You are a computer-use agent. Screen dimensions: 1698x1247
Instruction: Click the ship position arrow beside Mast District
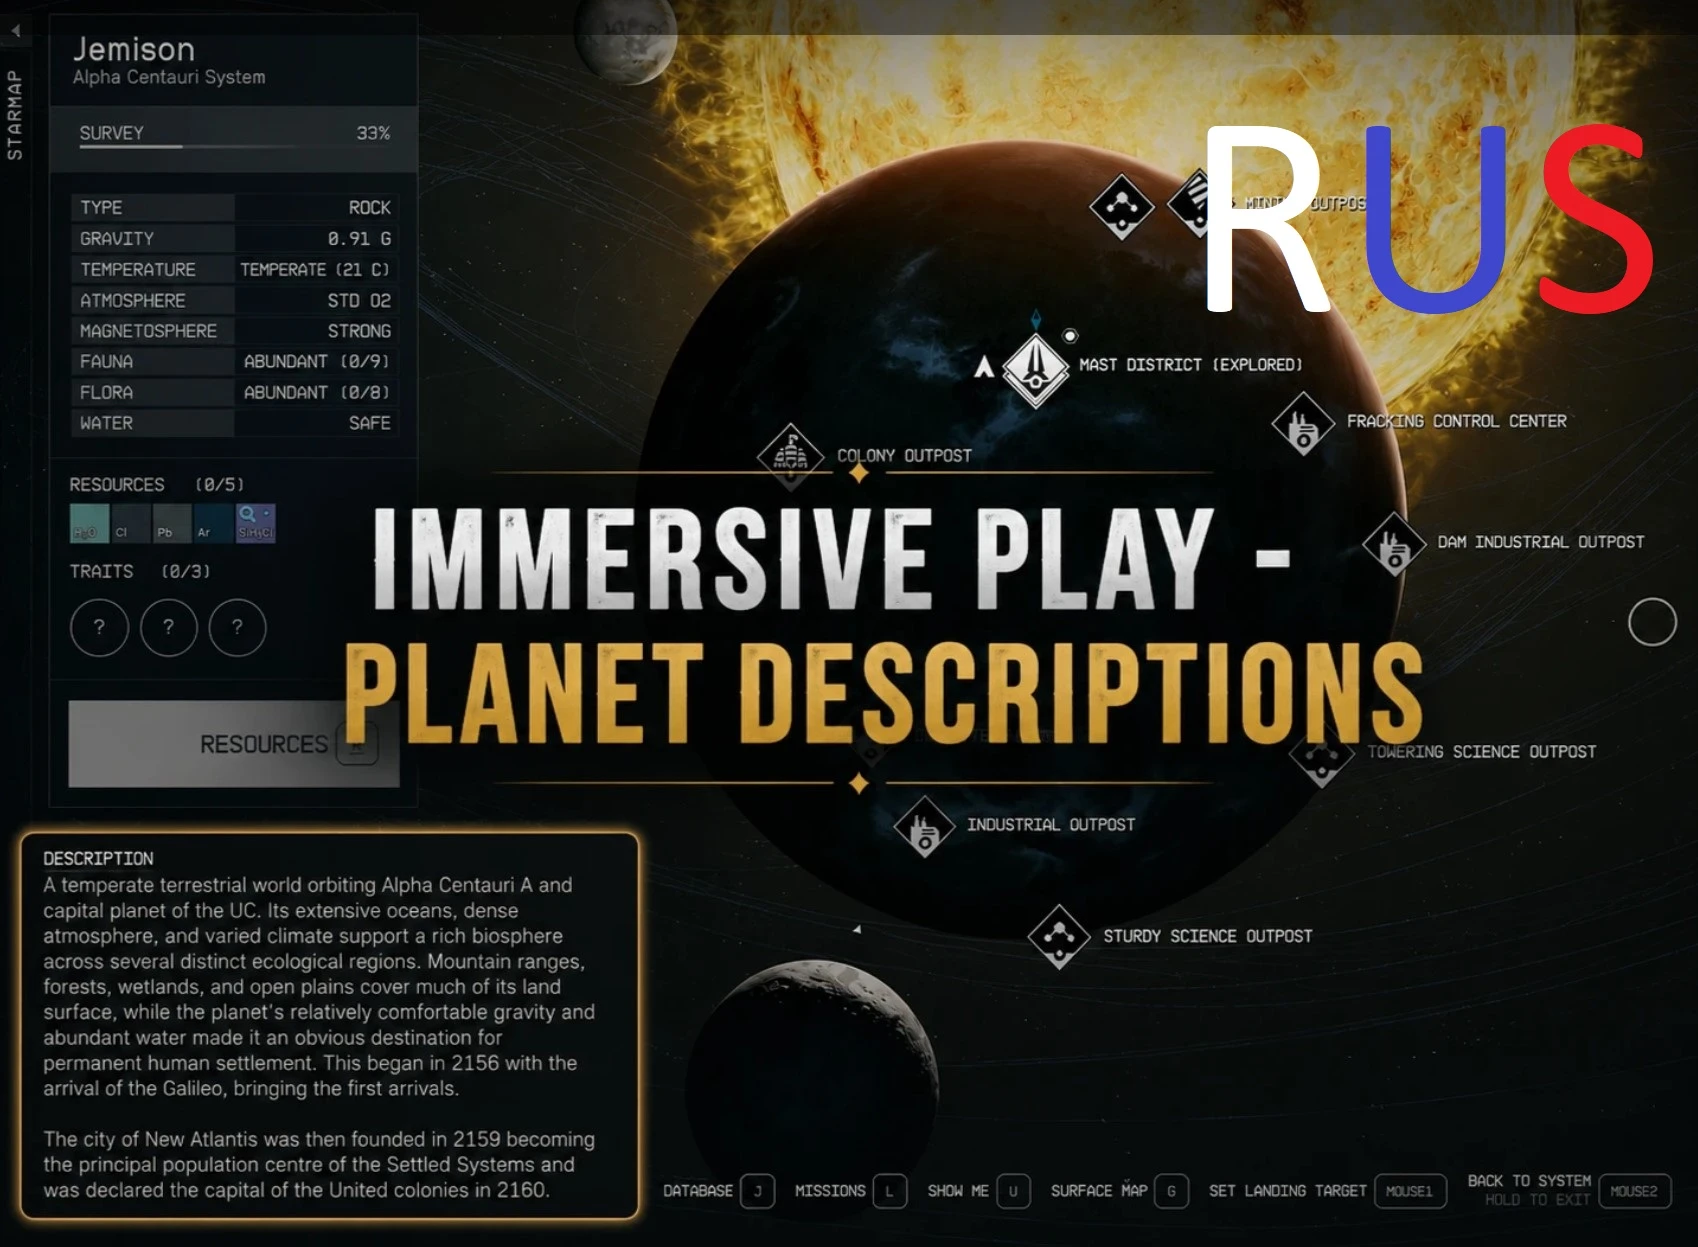(984, 367)
